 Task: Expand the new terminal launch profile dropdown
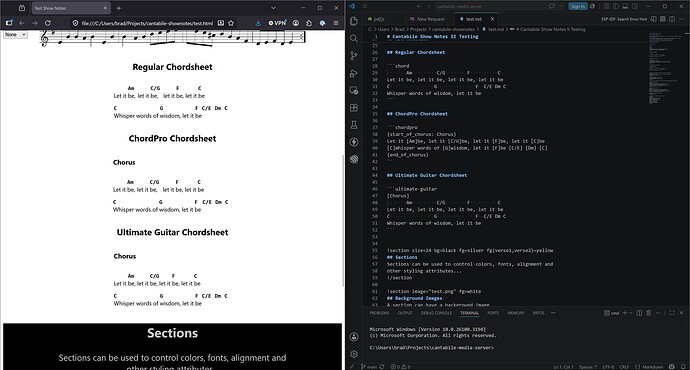(631, 313)
